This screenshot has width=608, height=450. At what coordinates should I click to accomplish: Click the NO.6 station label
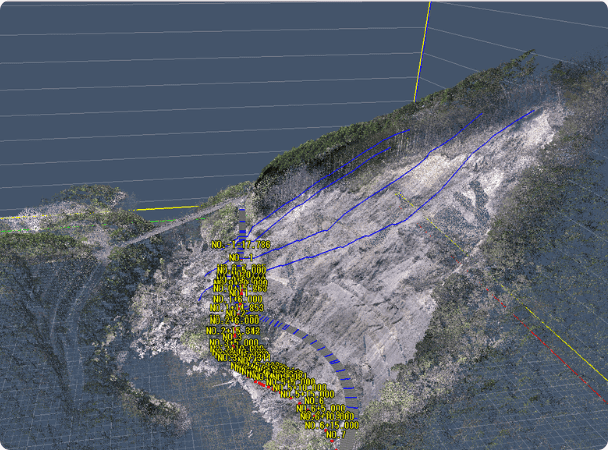[317, 400]
